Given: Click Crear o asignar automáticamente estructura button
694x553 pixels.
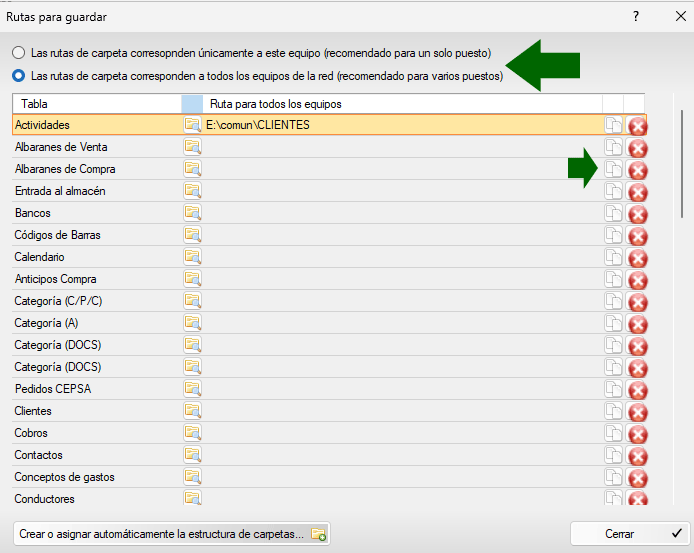Looking at the screenshot, I should click(x=171, y=534).
